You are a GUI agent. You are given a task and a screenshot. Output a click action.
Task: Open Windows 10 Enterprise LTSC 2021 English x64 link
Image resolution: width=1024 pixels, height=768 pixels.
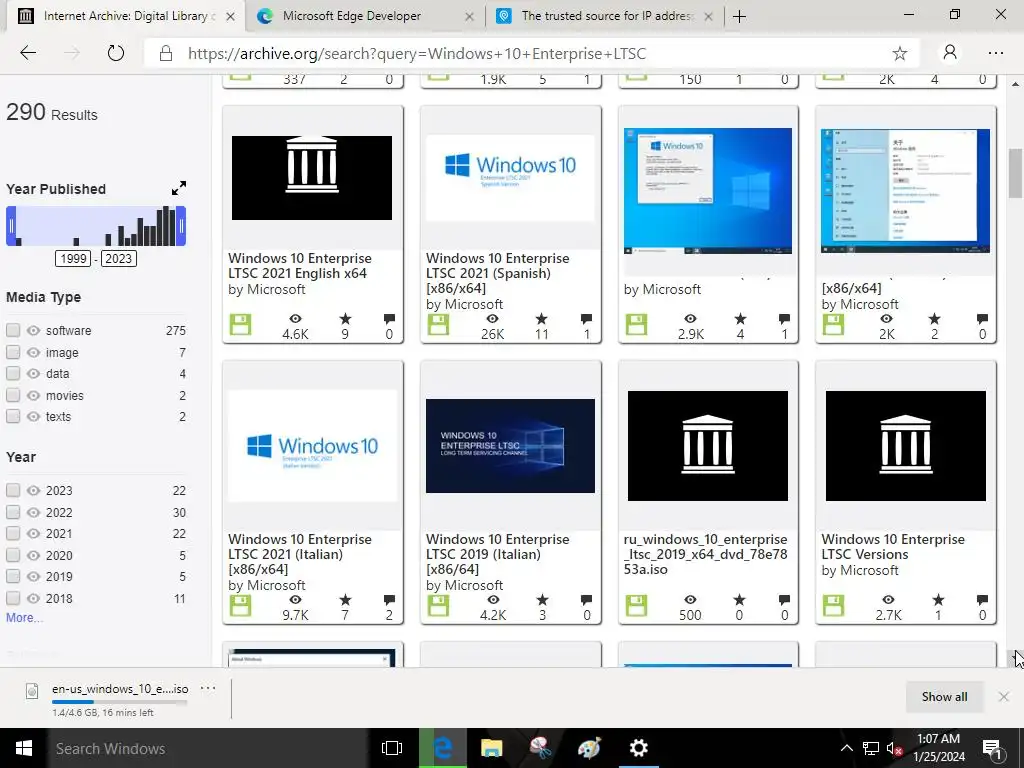point(300,266)
